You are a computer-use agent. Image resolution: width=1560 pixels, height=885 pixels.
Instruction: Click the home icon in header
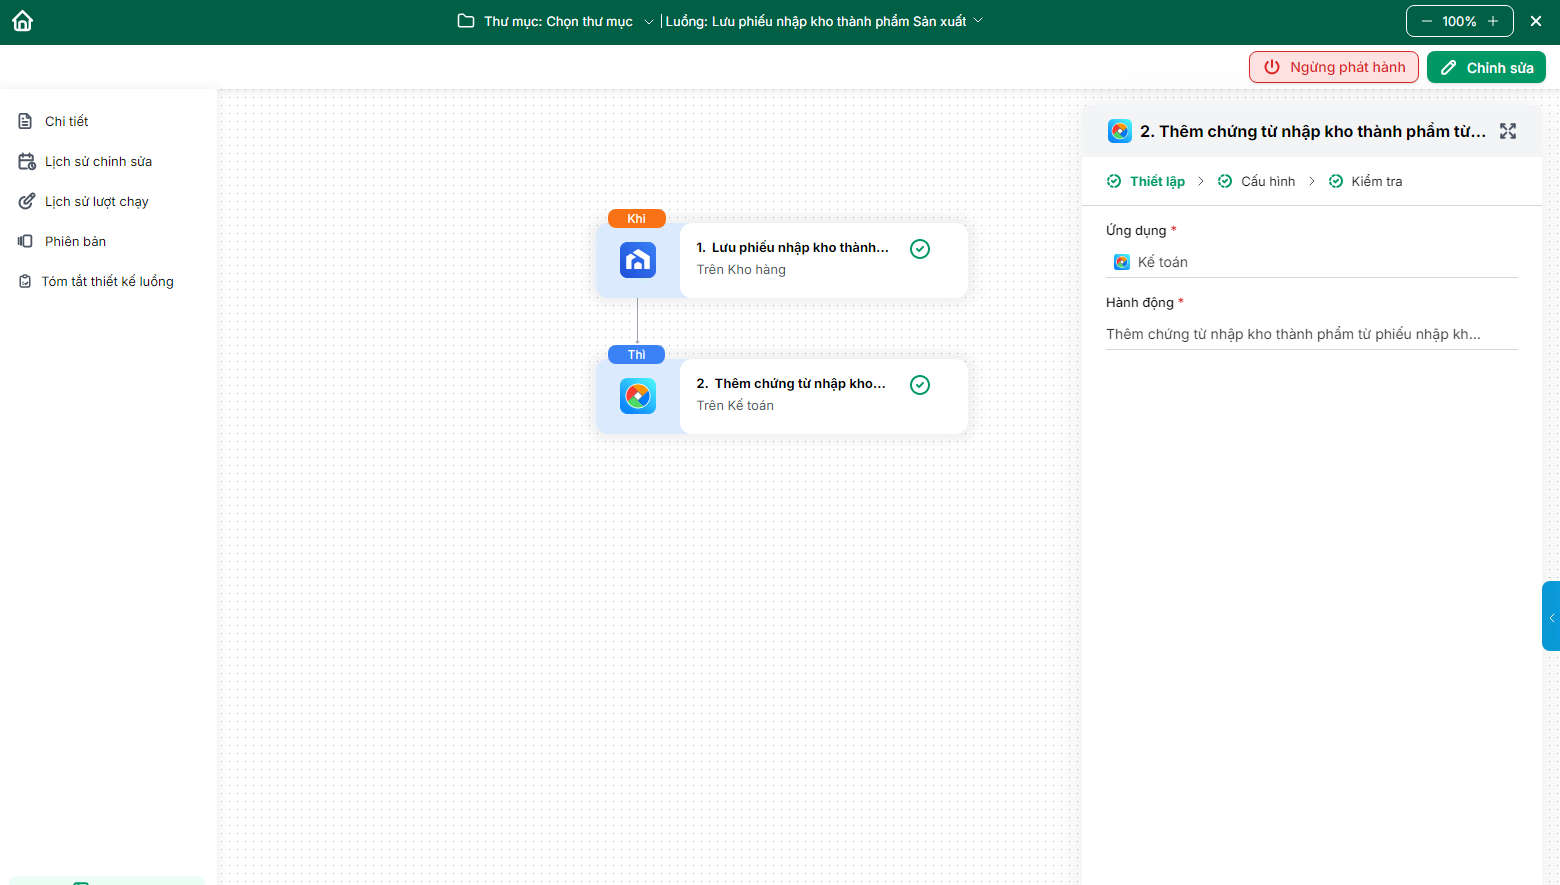[22, 21]
